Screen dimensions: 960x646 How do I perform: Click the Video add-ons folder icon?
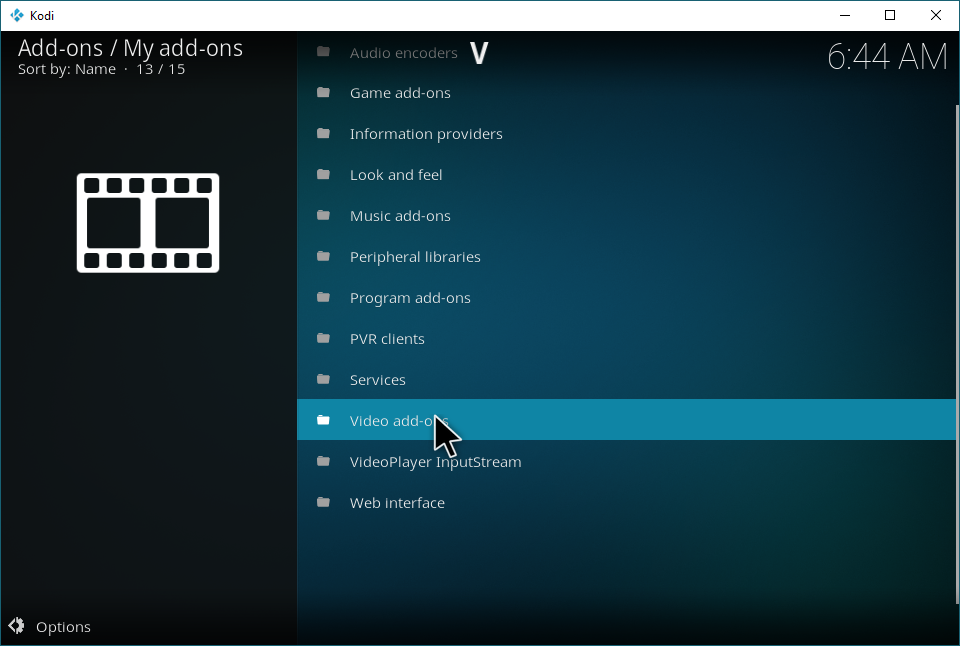click(323, 420)
